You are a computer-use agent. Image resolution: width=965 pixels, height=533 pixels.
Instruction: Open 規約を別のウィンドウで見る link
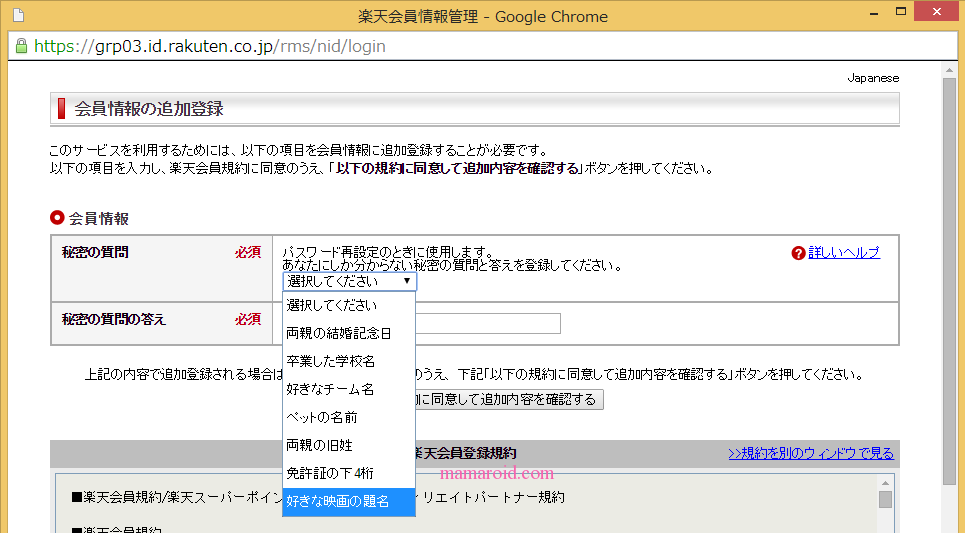811,454
